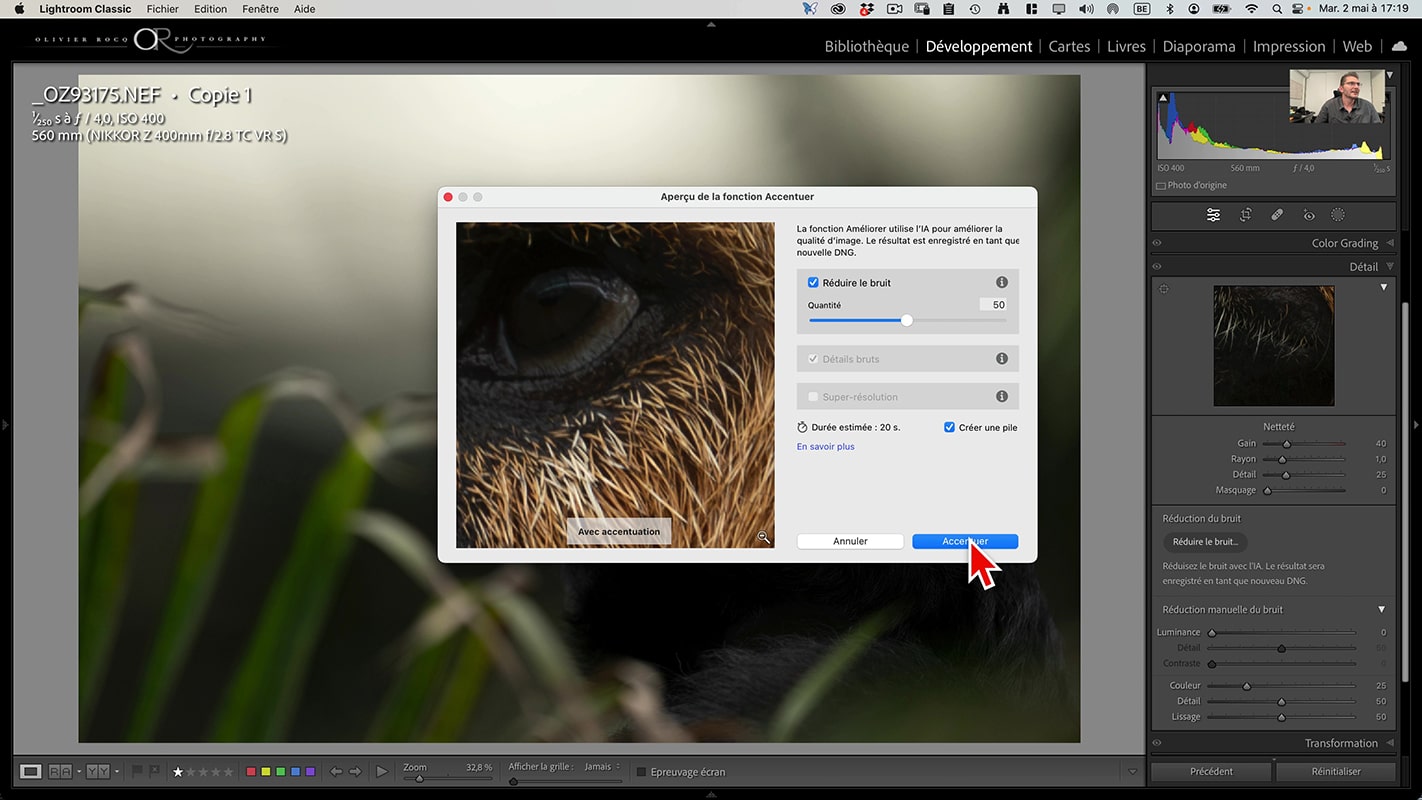
Task: Toggle the histogram shadow clipping triangle
Action: click(x=1163, y=96)
